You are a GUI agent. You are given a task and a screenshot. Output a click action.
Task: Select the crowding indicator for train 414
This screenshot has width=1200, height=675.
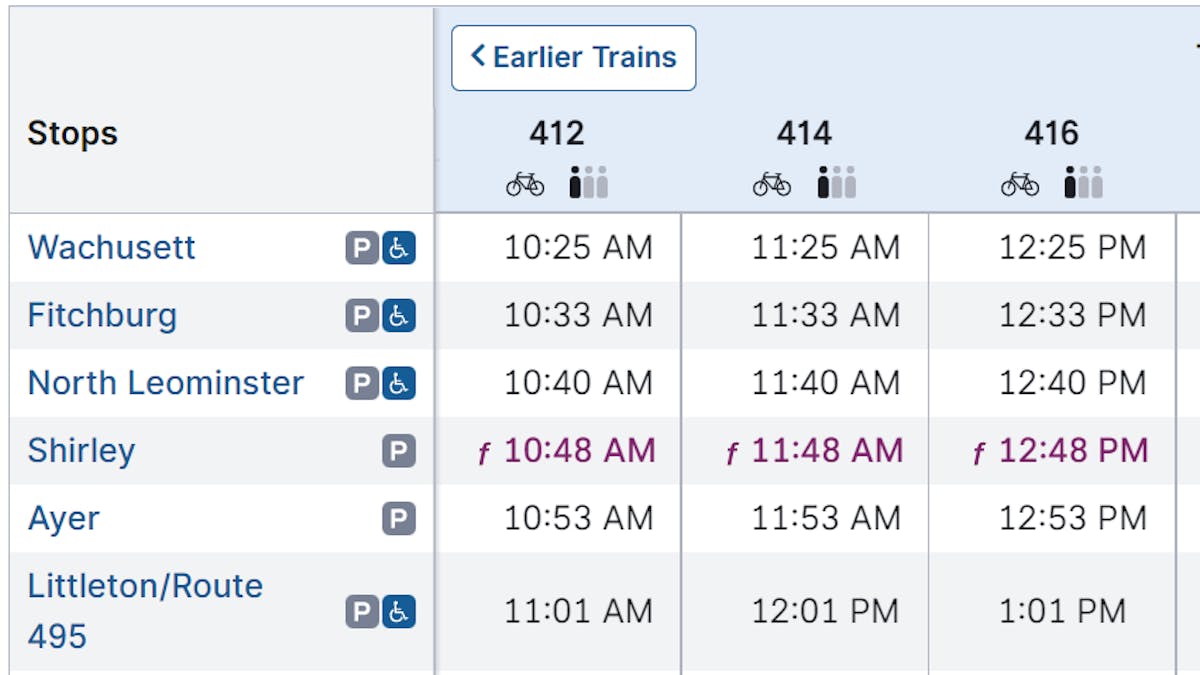833,182
